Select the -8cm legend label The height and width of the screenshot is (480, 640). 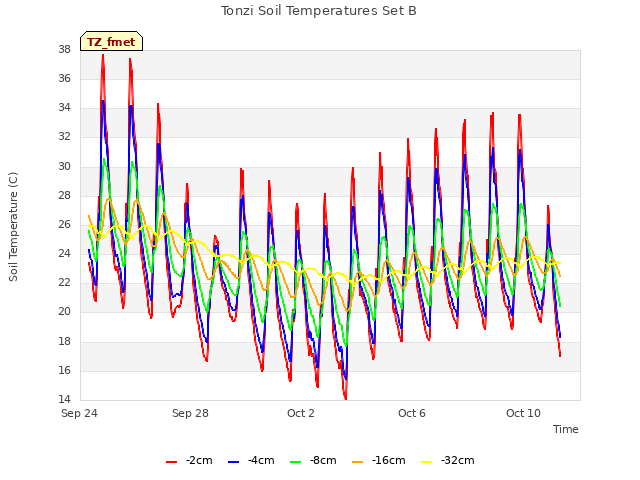(323, 460)
